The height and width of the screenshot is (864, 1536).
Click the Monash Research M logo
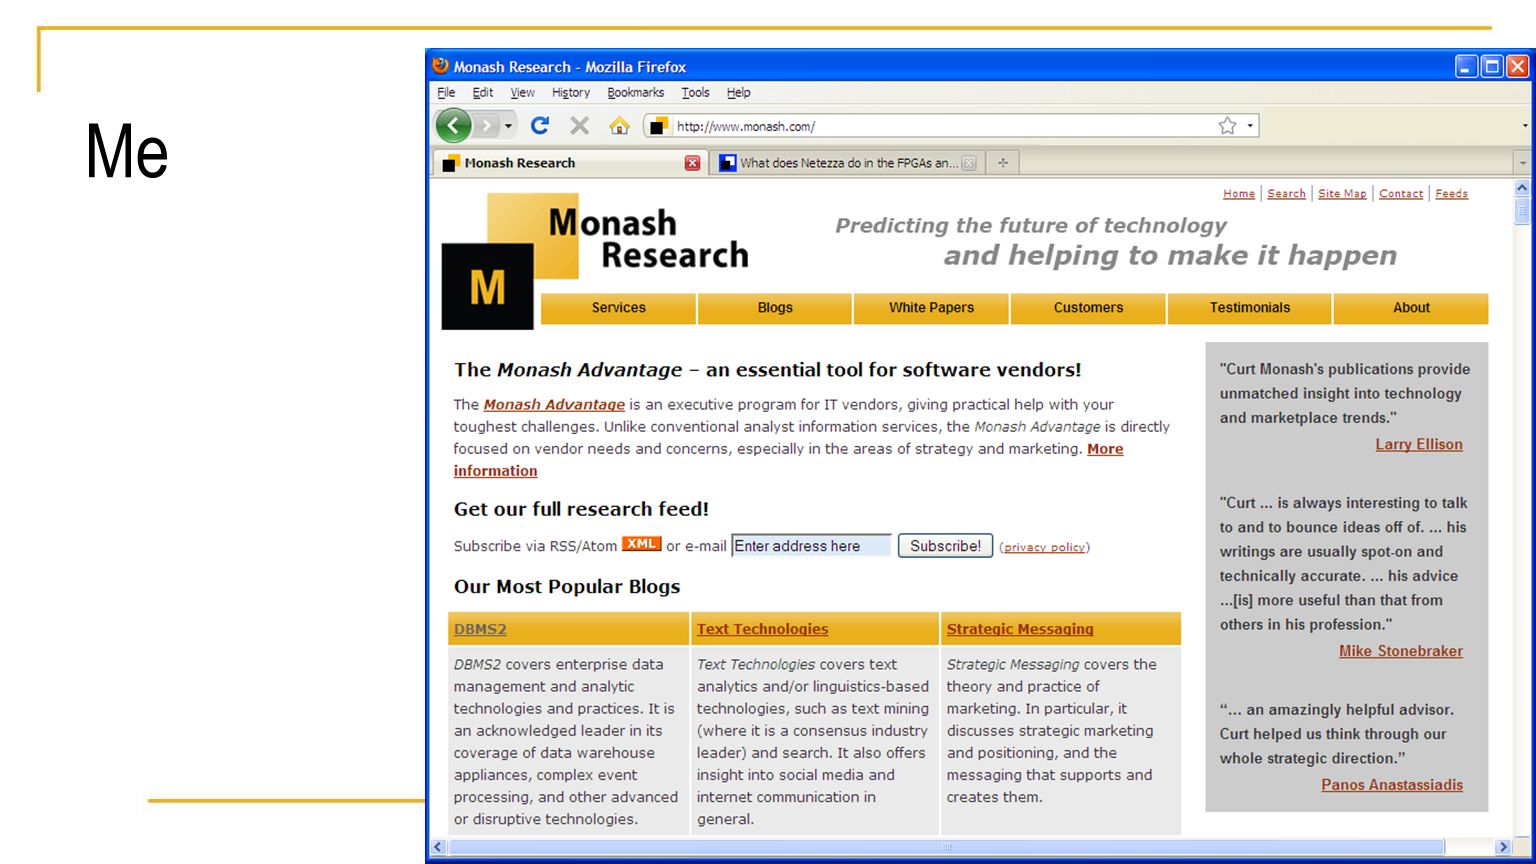[487, 287]
